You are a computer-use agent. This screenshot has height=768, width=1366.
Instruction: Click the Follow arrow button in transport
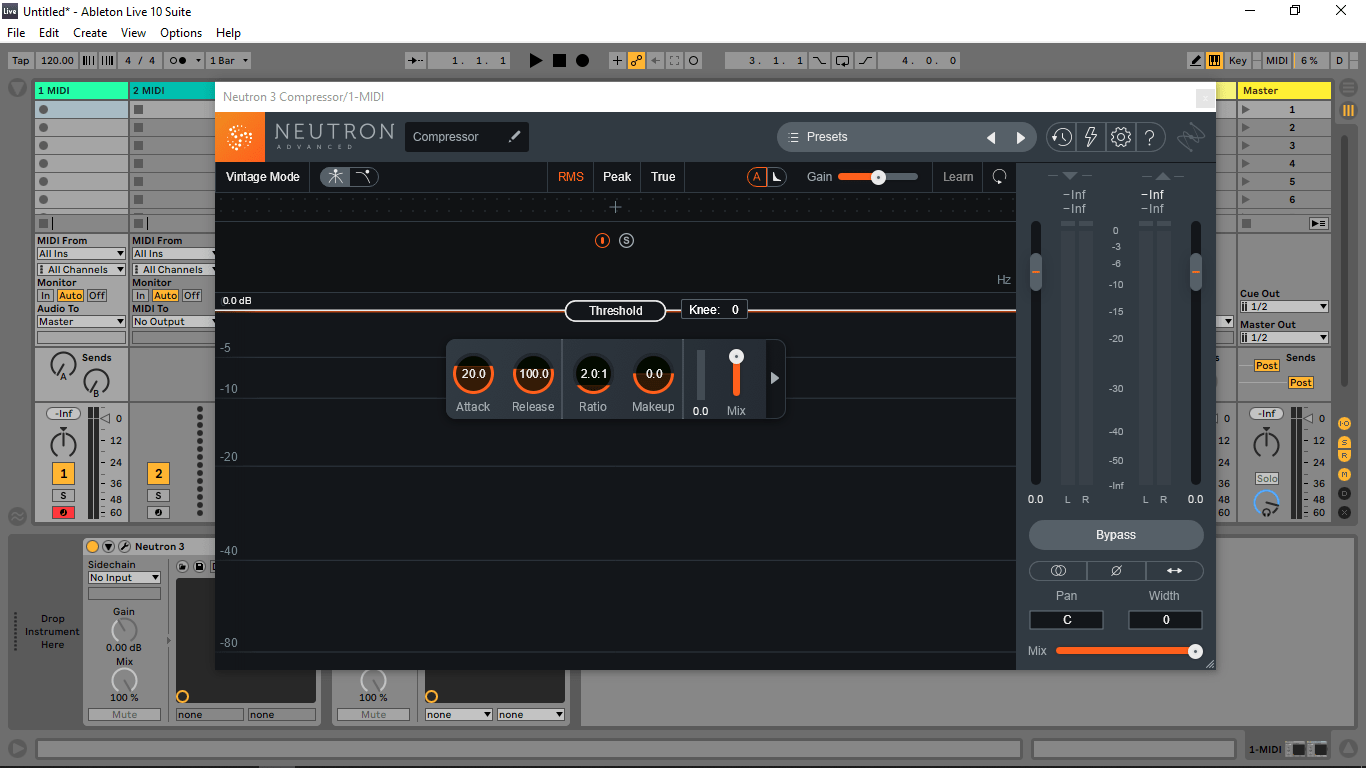[x=415, y=60]
